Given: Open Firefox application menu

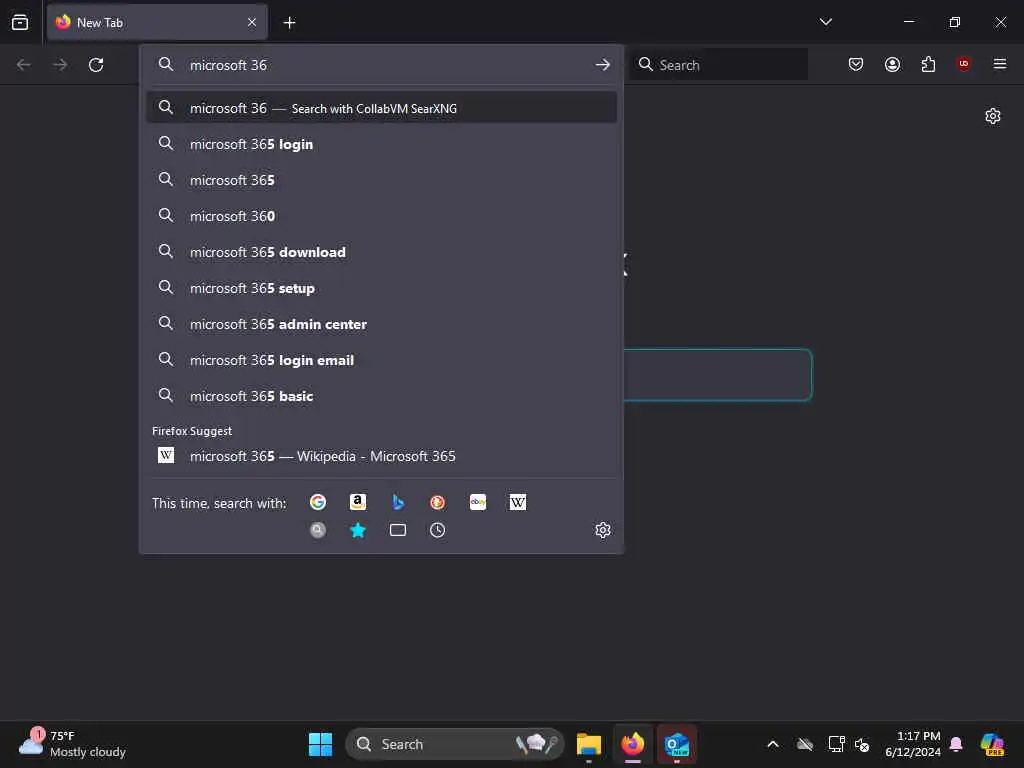Looking at the screenshot, I should [1000, 64].
